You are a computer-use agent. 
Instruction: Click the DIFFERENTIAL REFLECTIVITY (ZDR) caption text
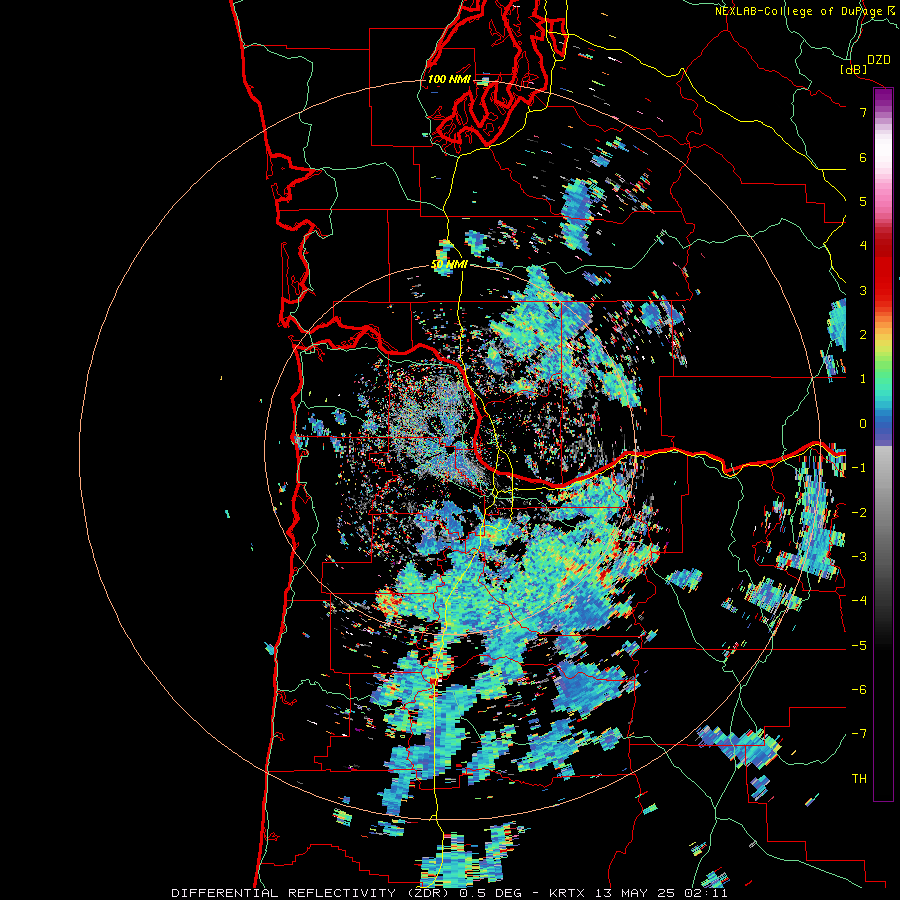point(310,893)
